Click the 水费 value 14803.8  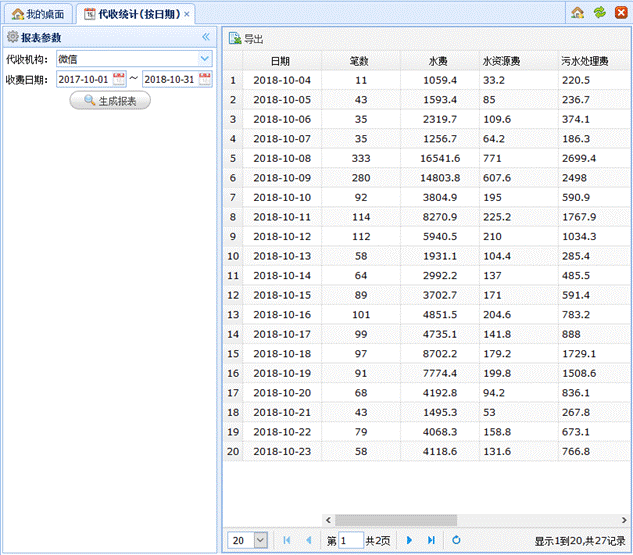pyautogui.click(x=439, y=178)
